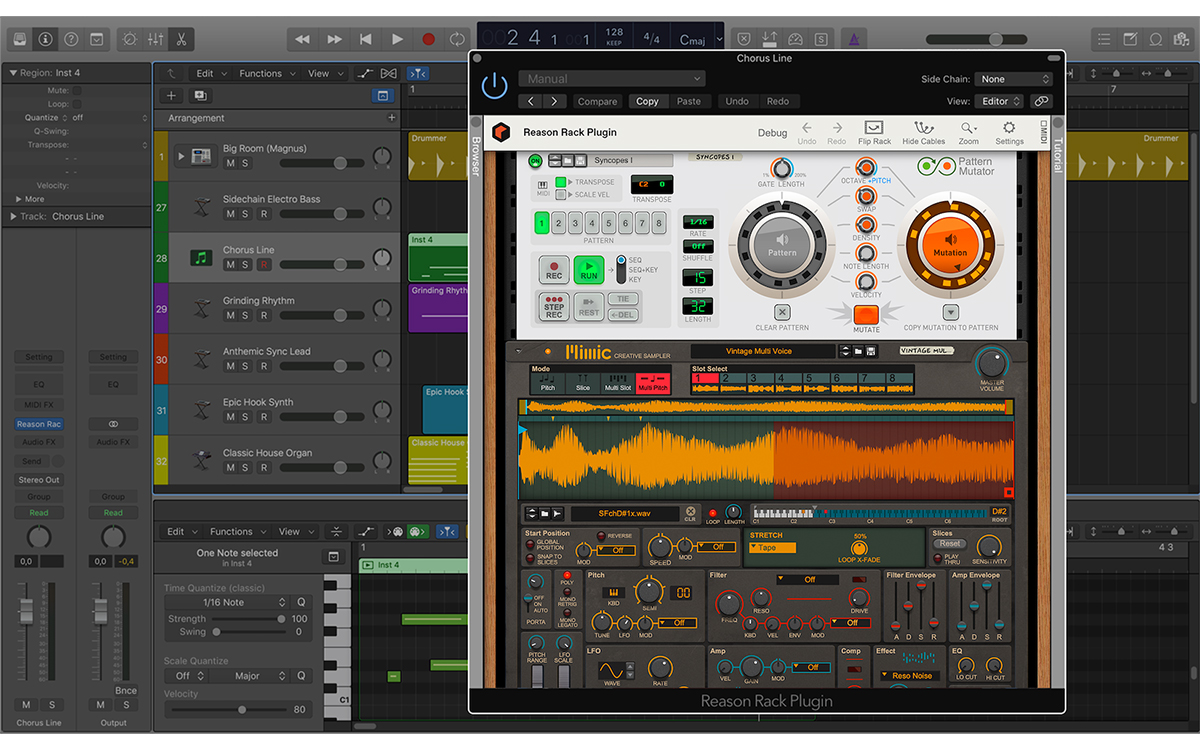Record-enable the Chorus Line track
Screen dimensions: 1200x750
(x=264, y=265)
